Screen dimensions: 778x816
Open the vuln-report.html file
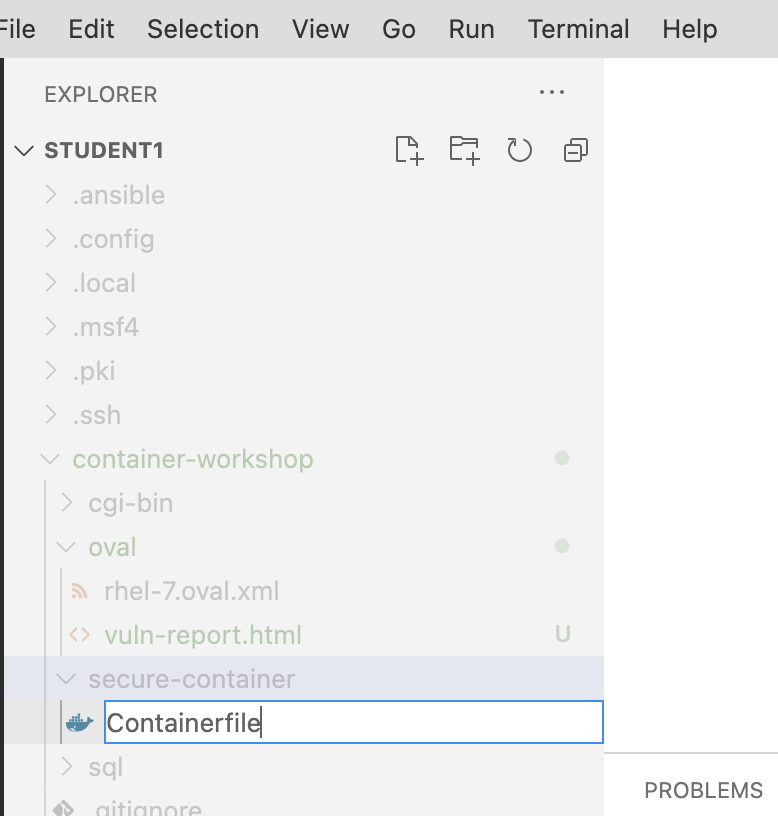(x=203, y=635)
